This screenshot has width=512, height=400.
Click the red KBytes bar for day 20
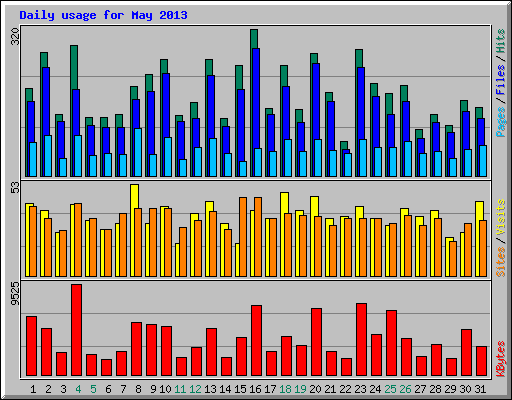coord(316,342)
